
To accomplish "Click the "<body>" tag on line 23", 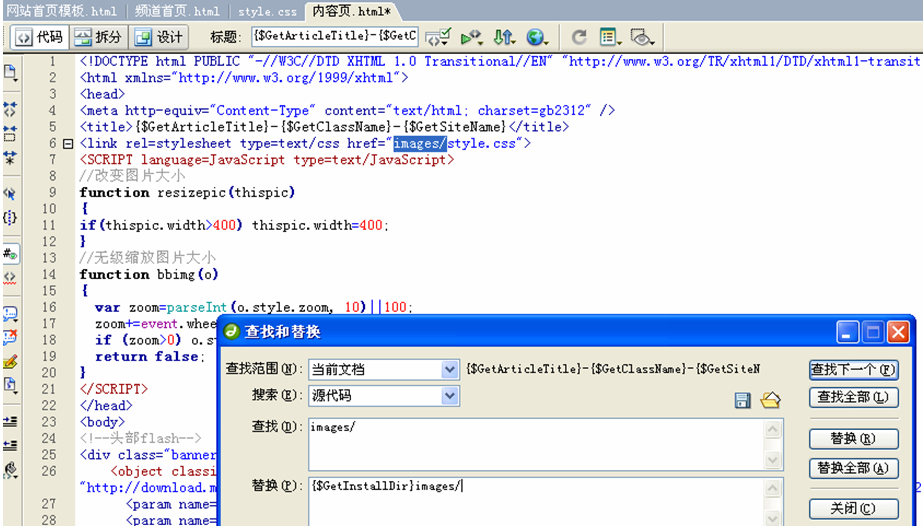I will 102,422.
